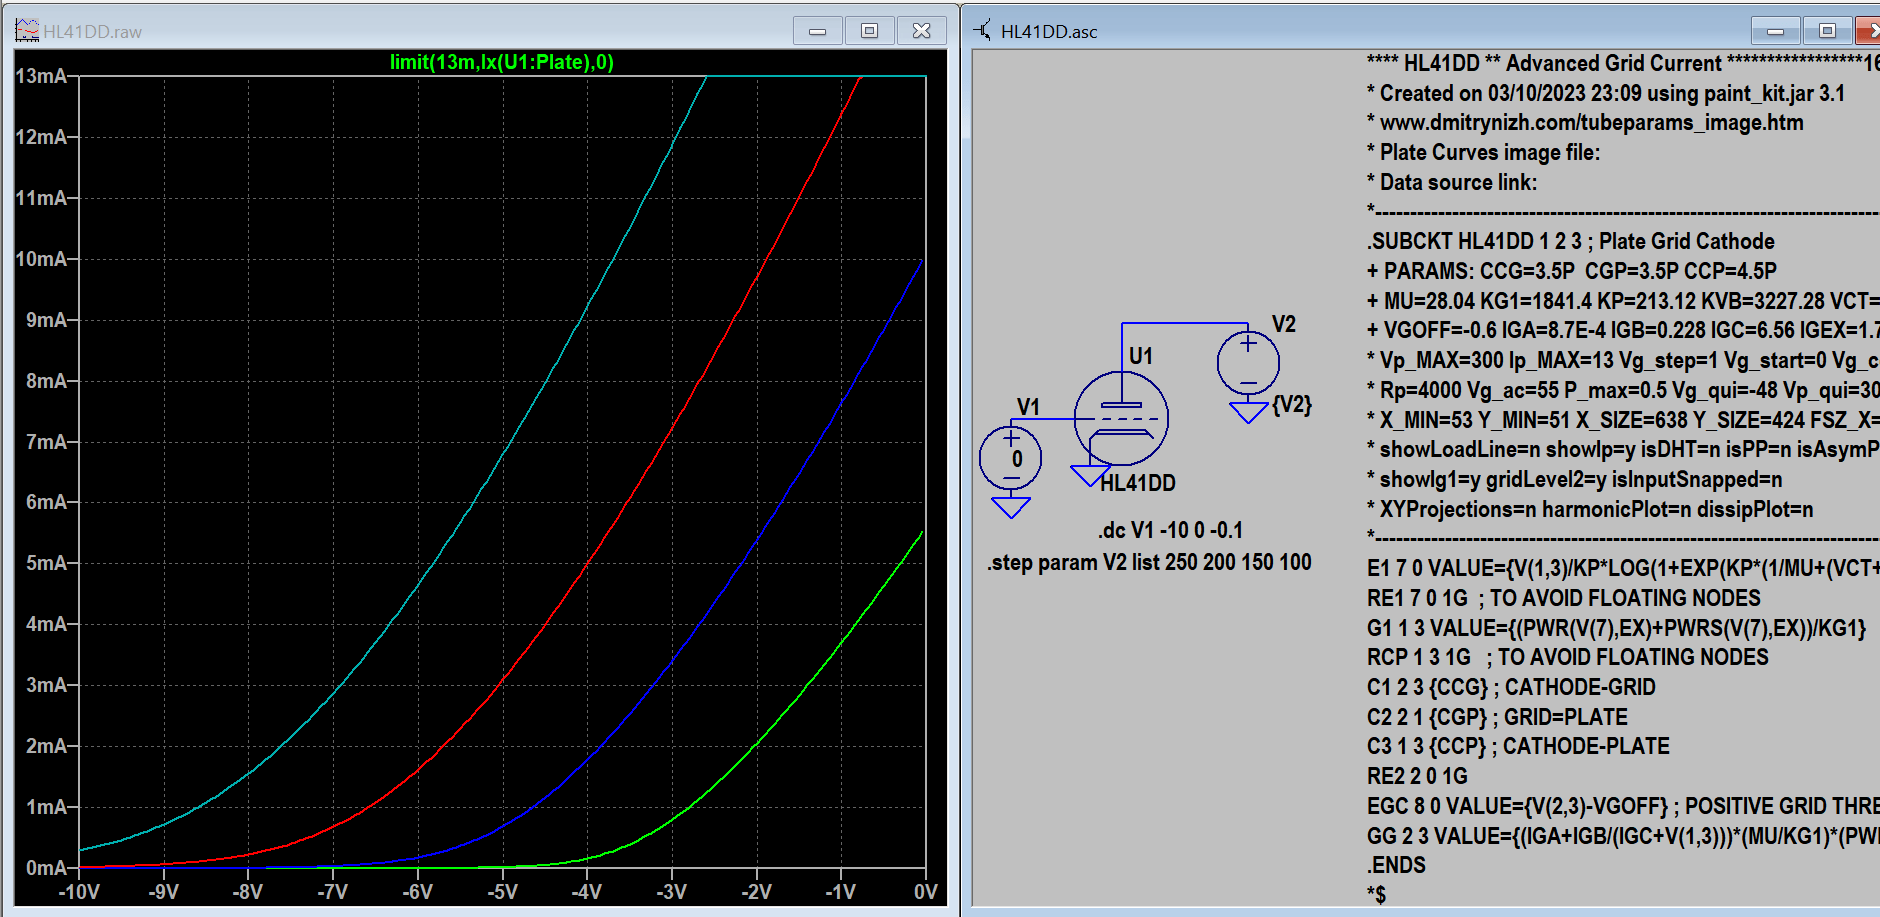Screen dimensions: 1880x917
Task: Click the 13mA y-axis label
Action: [x=41, y=76]
